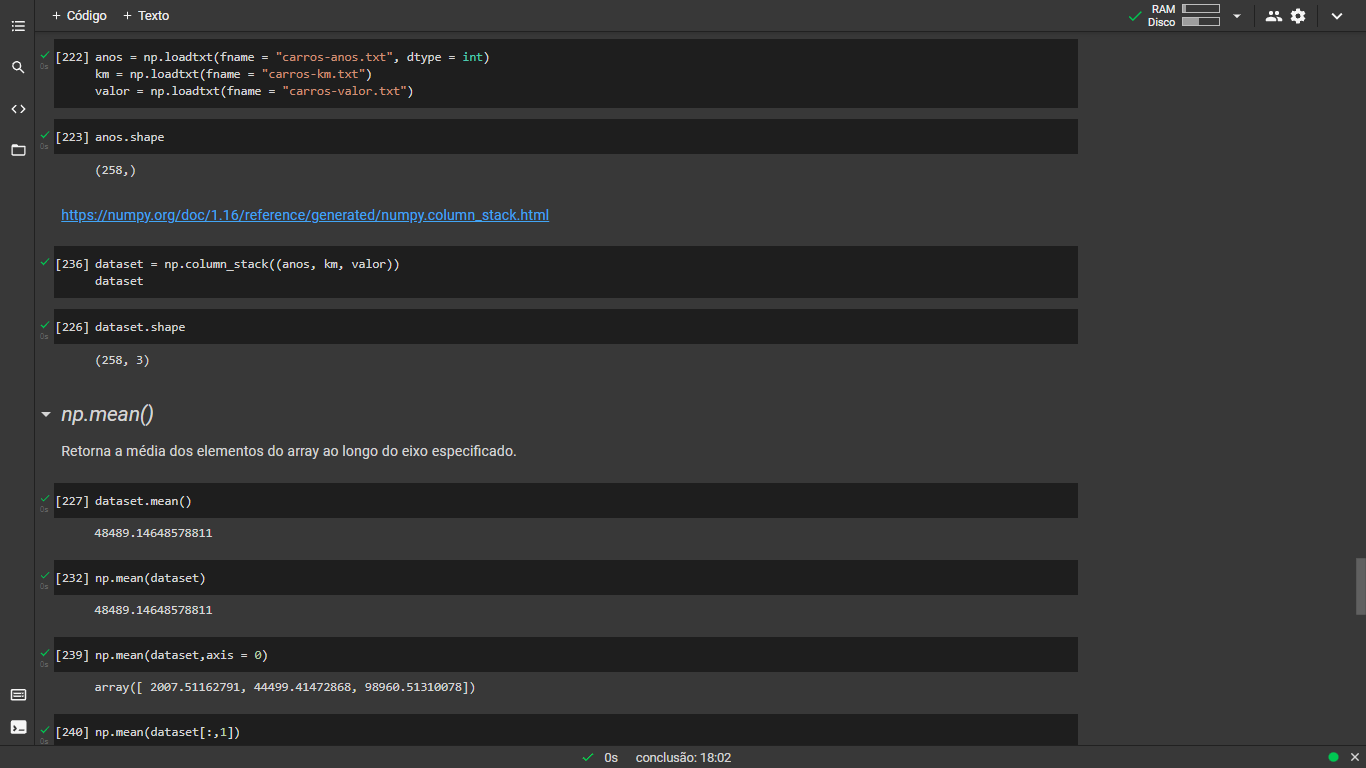Click the code line valor = np.loadtxt
1366x768 pixels.
254,91
